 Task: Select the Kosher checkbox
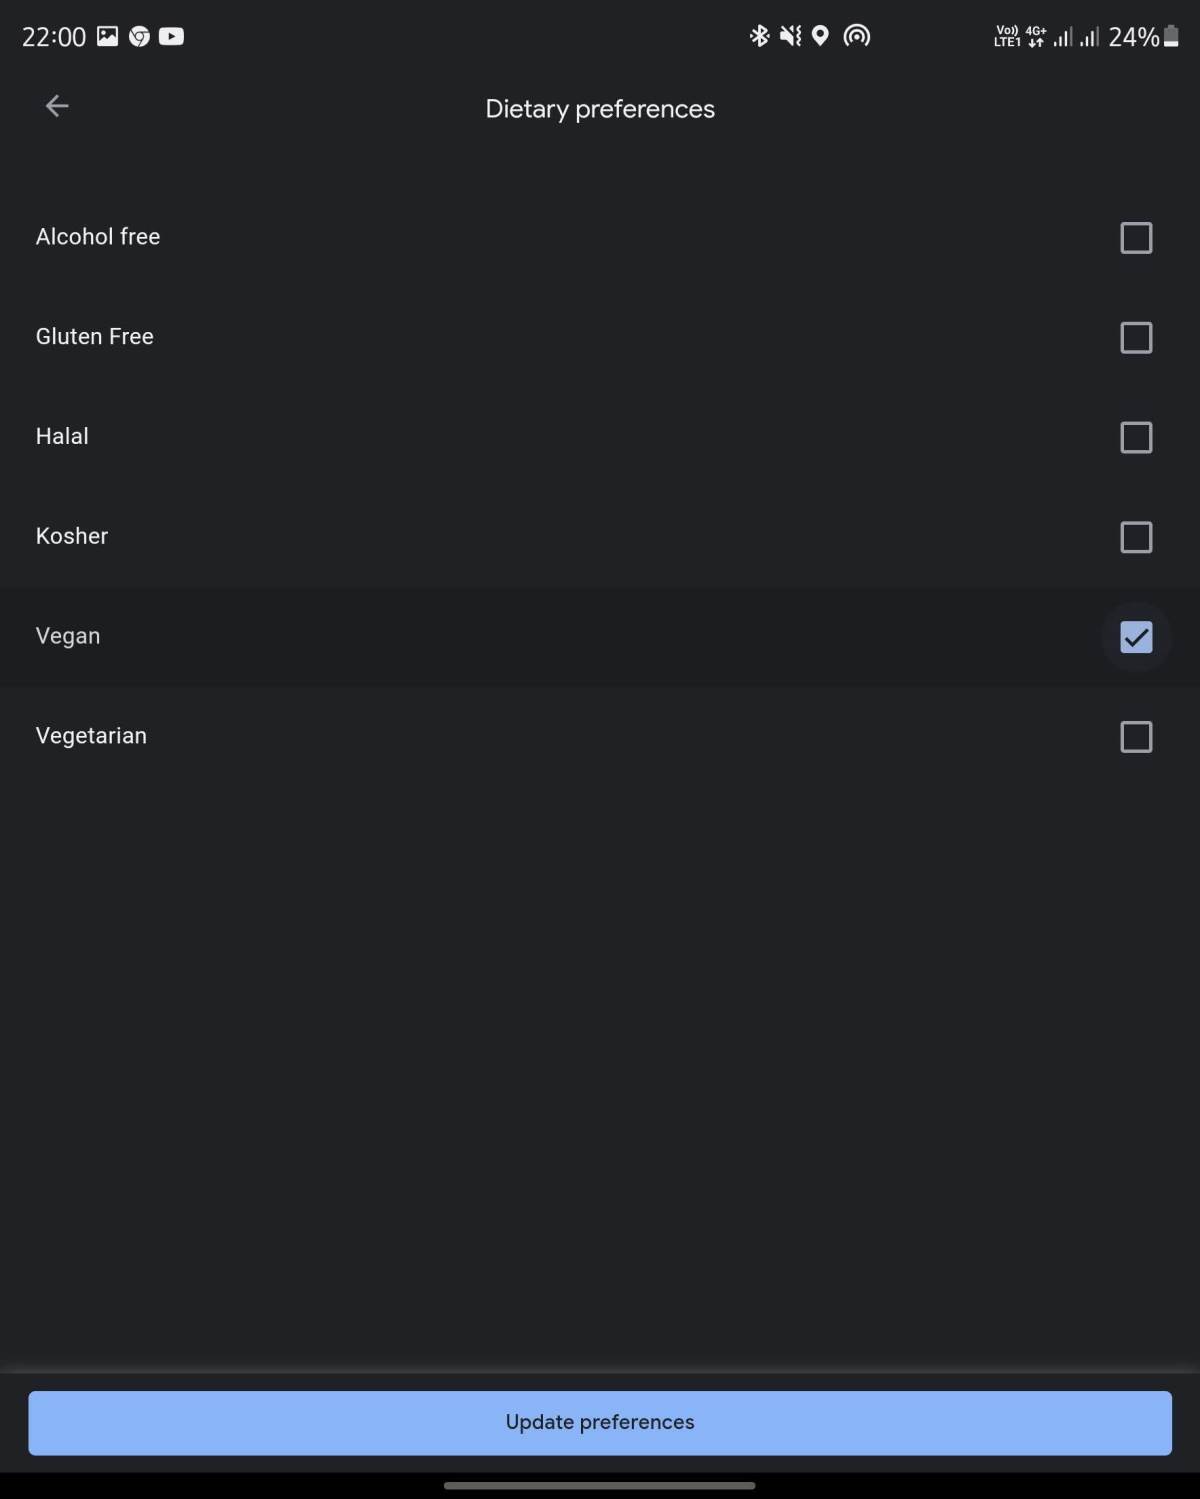click(x=1136, y=538)
